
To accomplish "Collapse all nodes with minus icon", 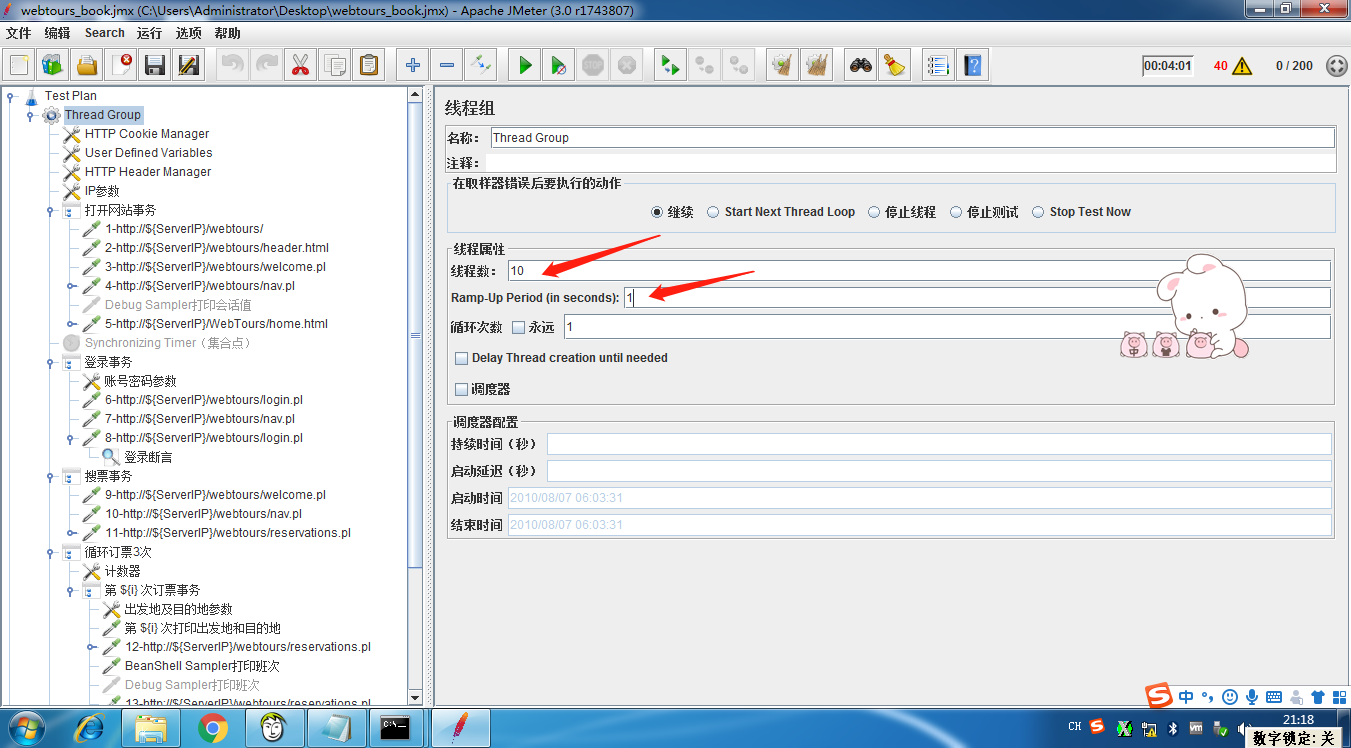I will coord(447,66).
